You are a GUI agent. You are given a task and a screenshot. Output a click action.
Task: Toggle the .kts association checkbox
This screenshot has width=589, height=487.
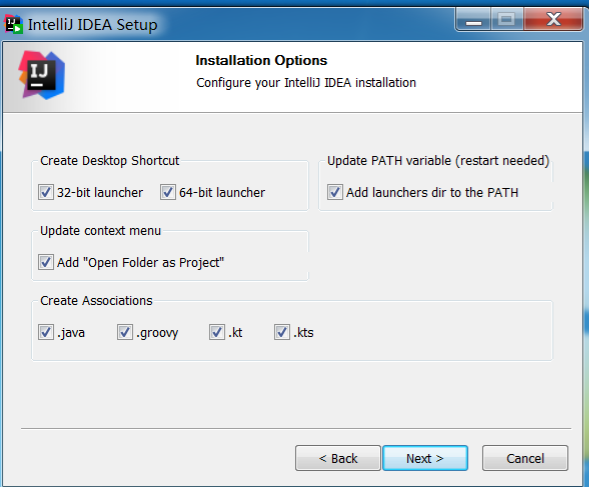(x=282, y=333)
